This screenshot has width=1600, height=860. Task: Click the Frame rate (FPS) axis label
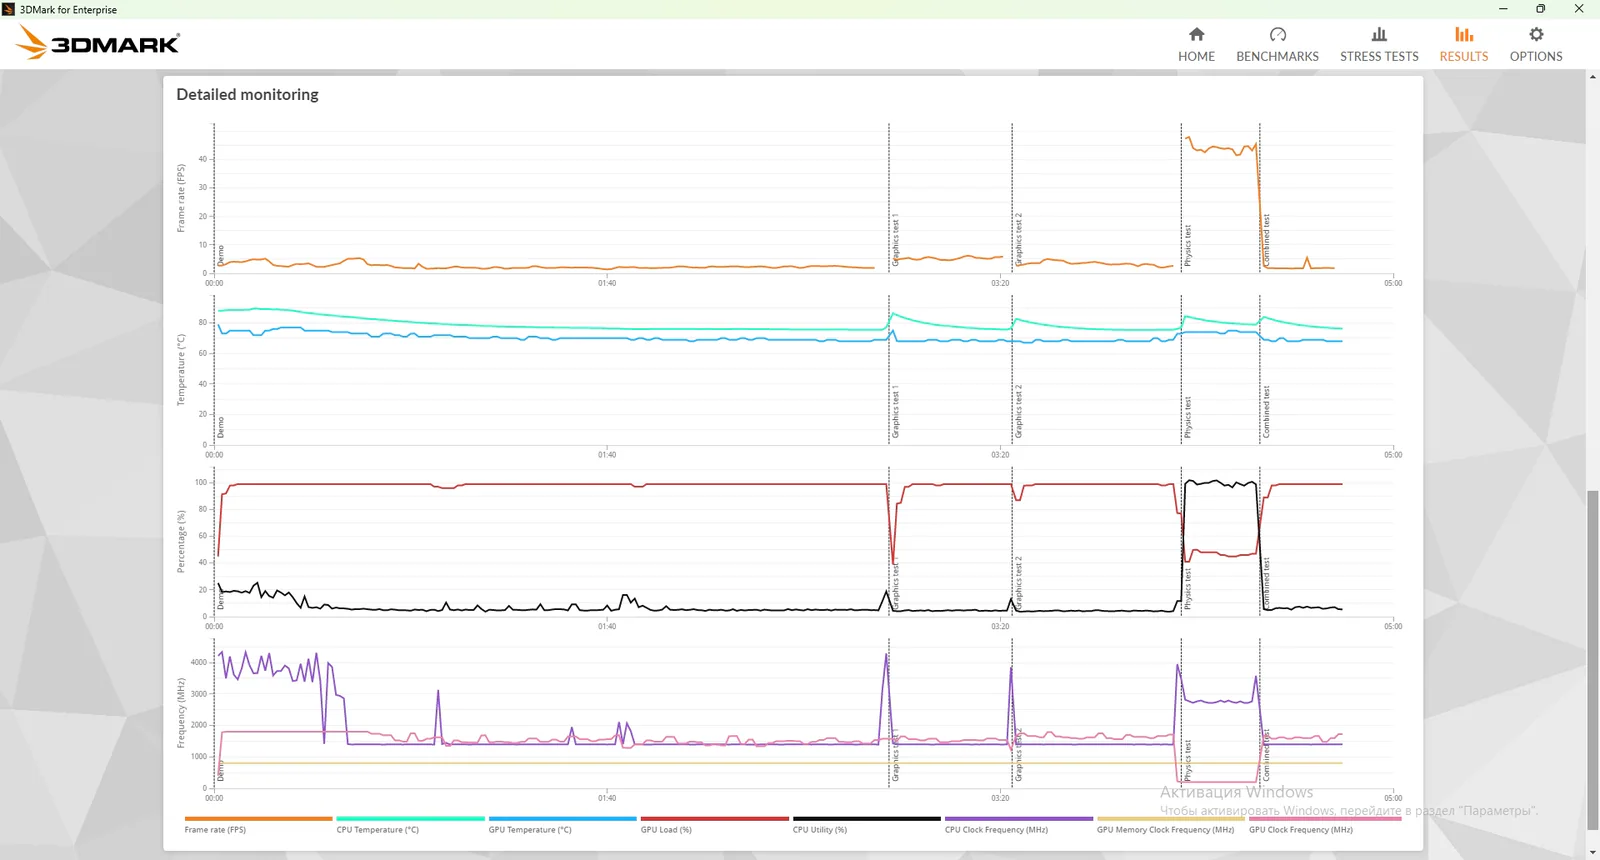(181, 198)
